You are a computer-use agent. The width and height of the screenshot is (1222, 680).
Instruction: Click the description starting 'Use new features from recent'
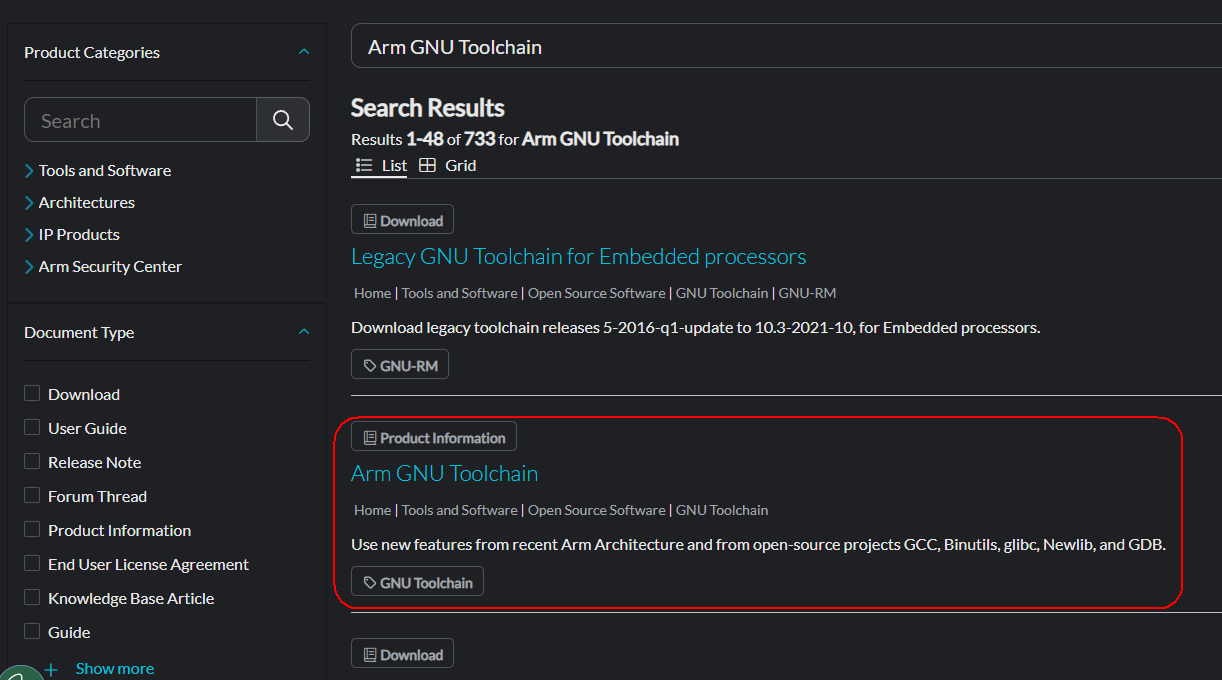pos(759,545)
